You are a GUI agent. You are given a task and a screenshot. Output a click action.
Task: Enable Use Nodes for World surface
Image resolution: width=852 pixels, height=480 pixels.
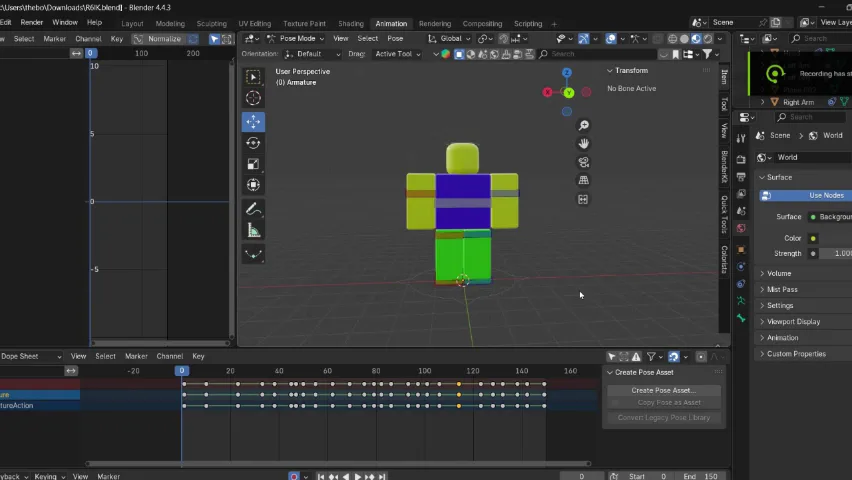tap(805, 195)
